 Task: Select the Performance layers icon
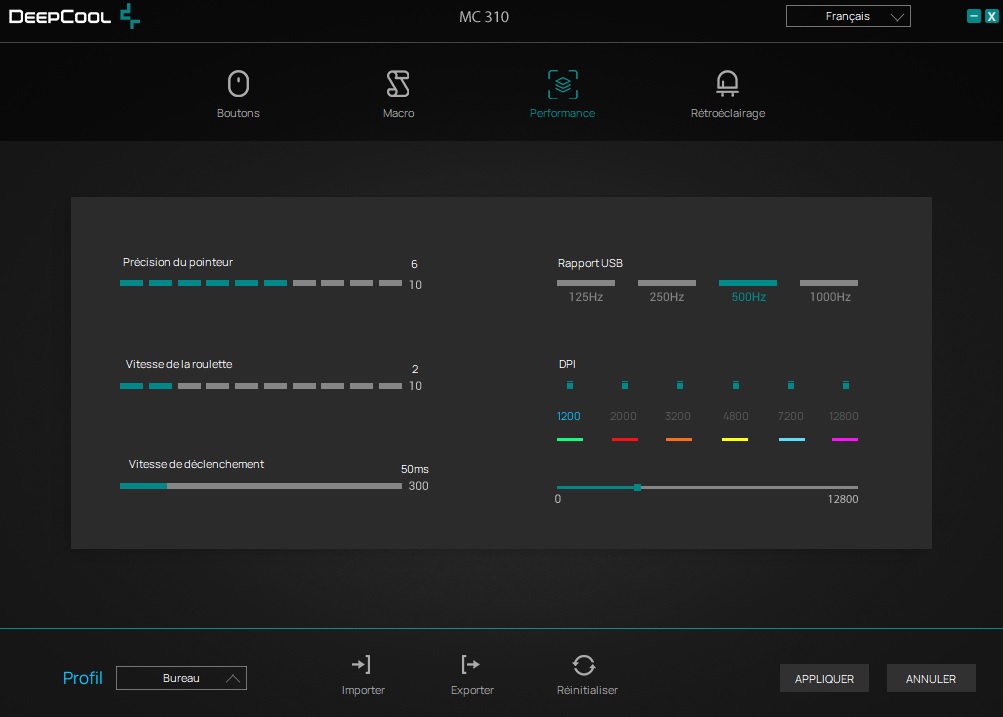tap(563, 84)
